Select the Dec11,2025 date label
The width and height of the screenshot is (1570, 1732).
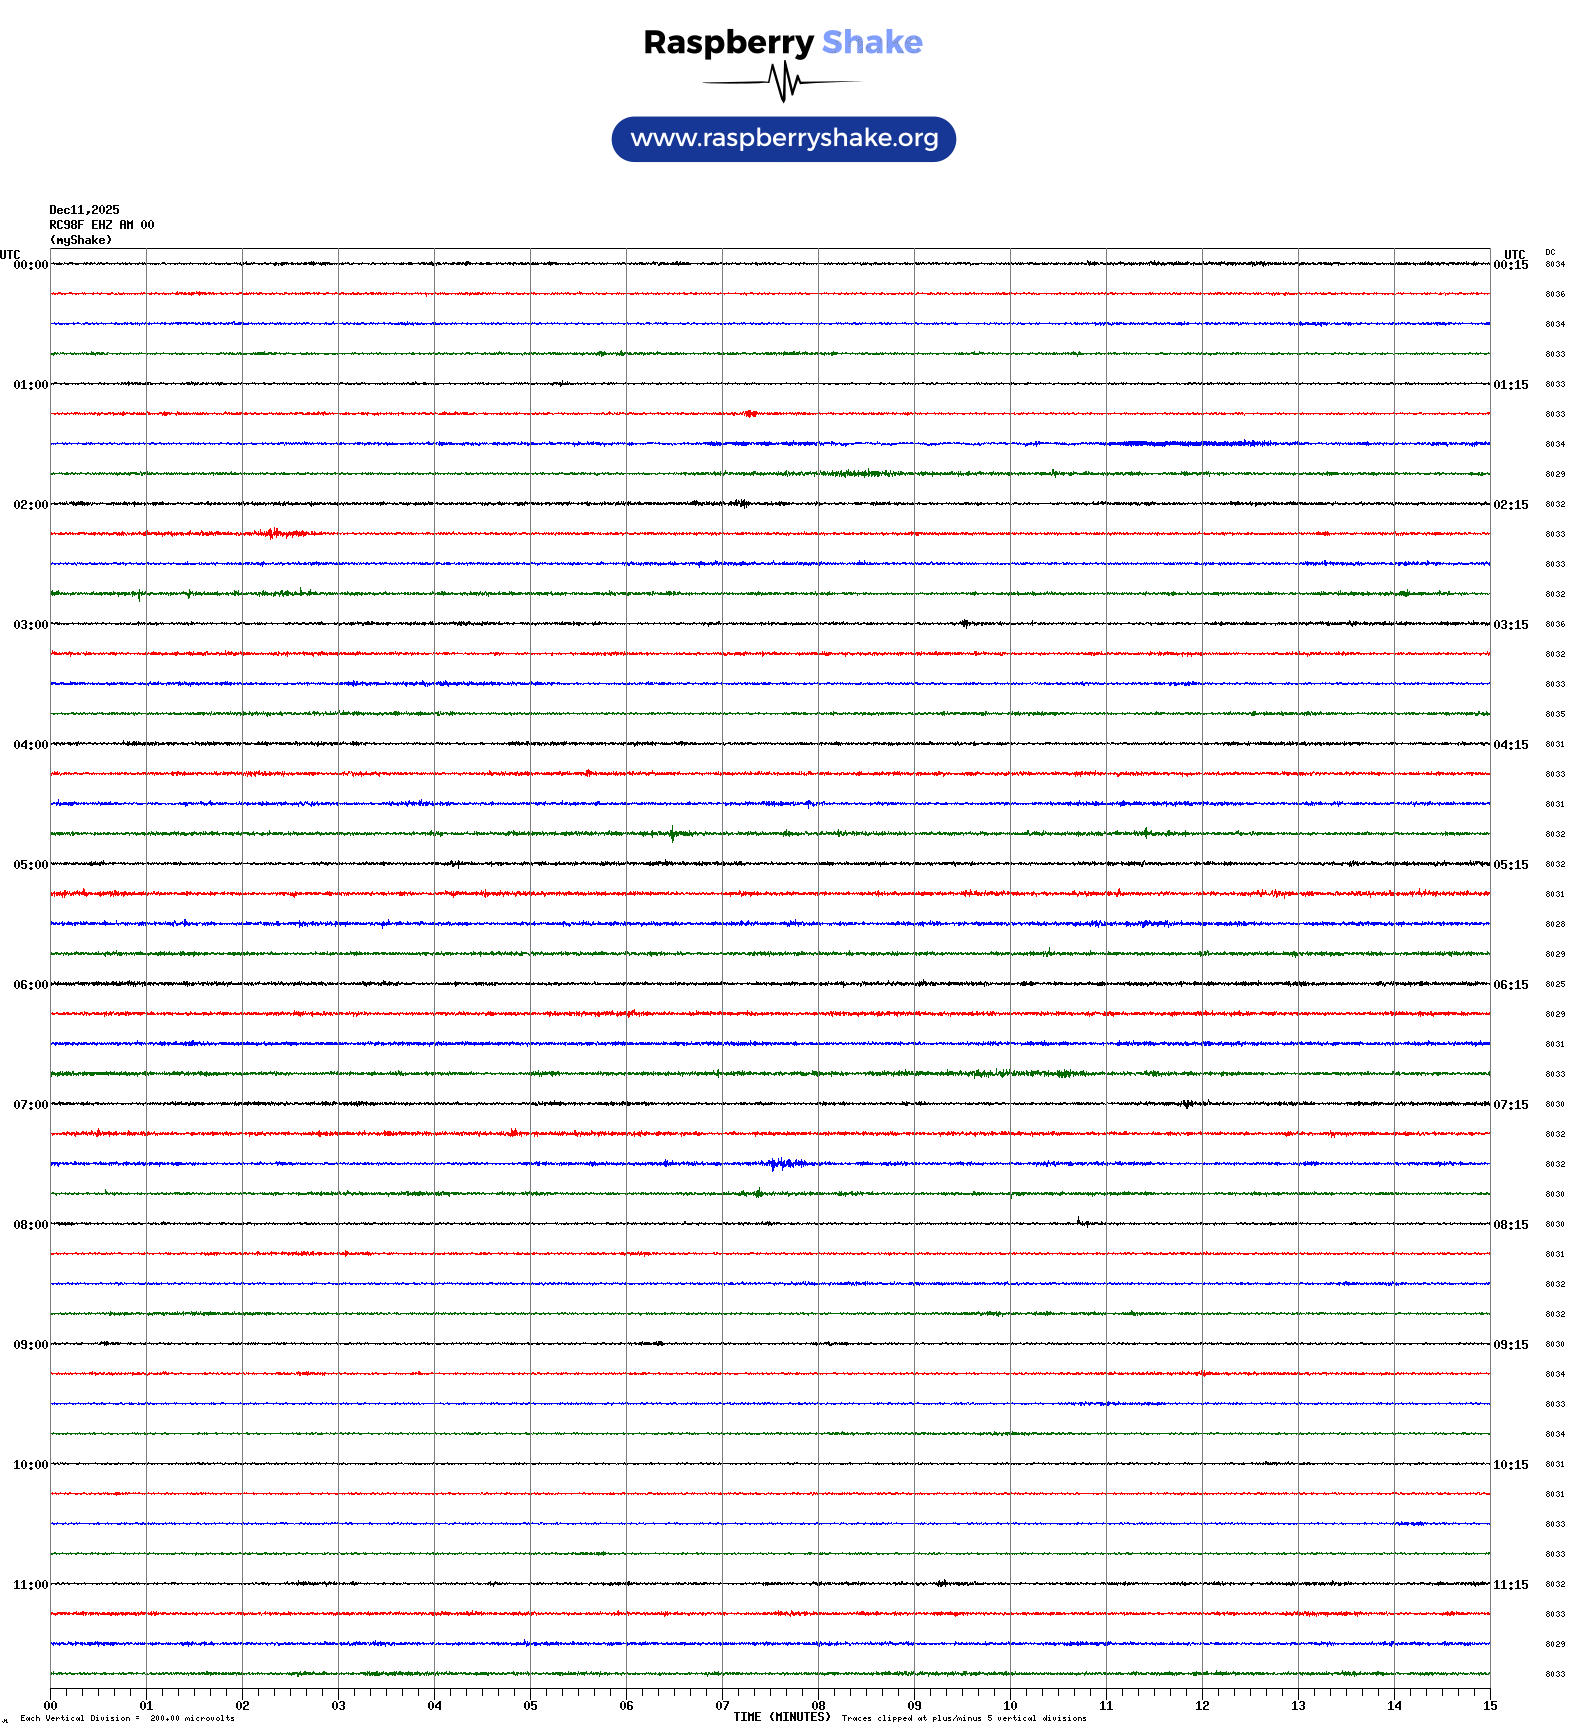[x=84, y=210]
